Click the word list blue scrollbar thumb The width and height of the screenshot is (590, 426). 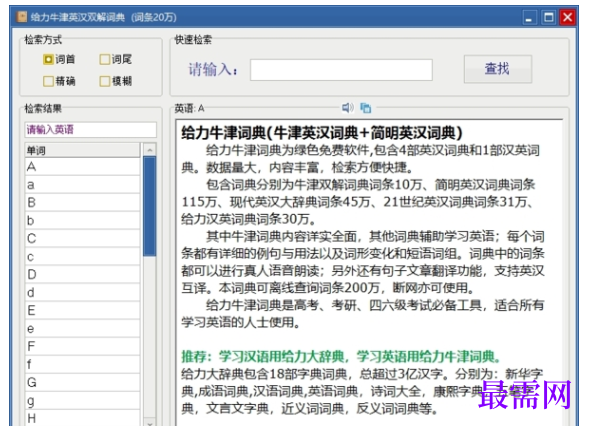pos(150,207)
